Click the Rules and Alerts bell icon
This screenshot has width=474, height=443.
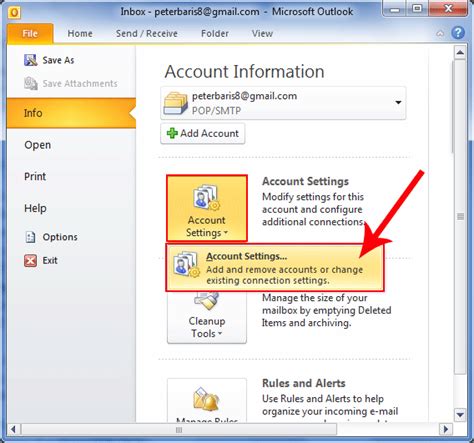pyautogui.click(x=207, y=399)
